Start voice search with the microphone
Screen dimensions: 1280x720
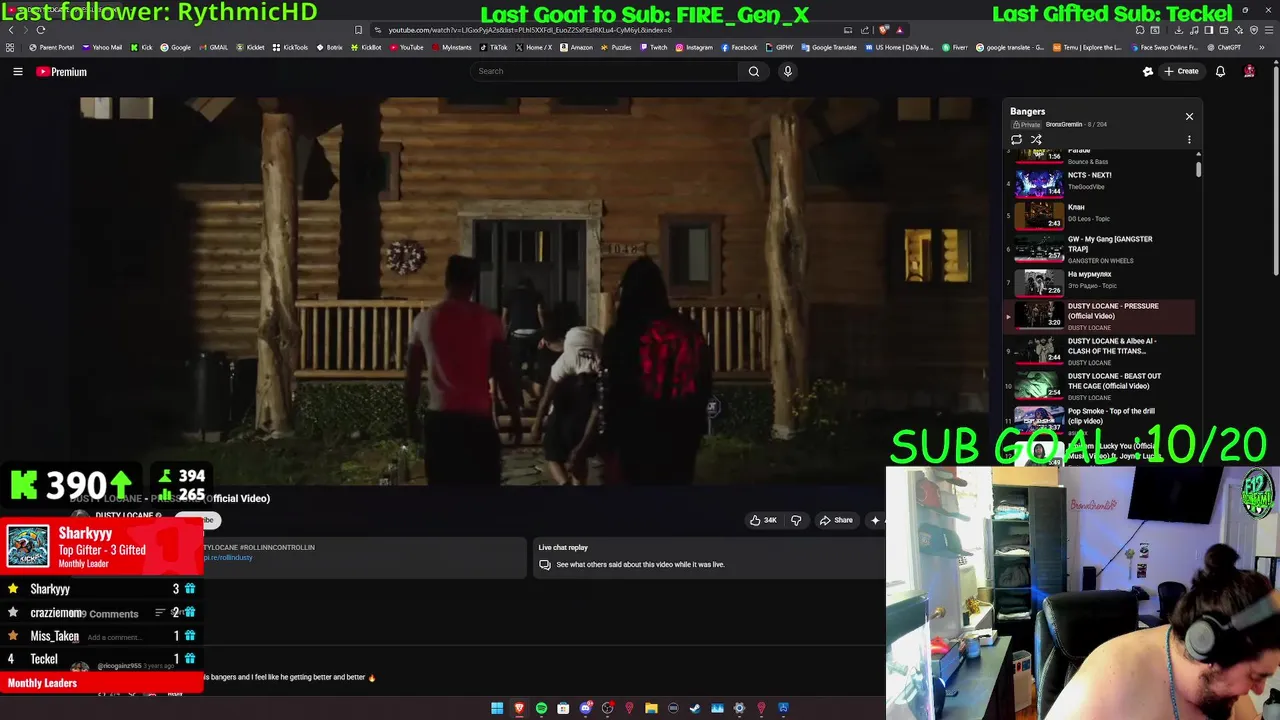point(788,71)
